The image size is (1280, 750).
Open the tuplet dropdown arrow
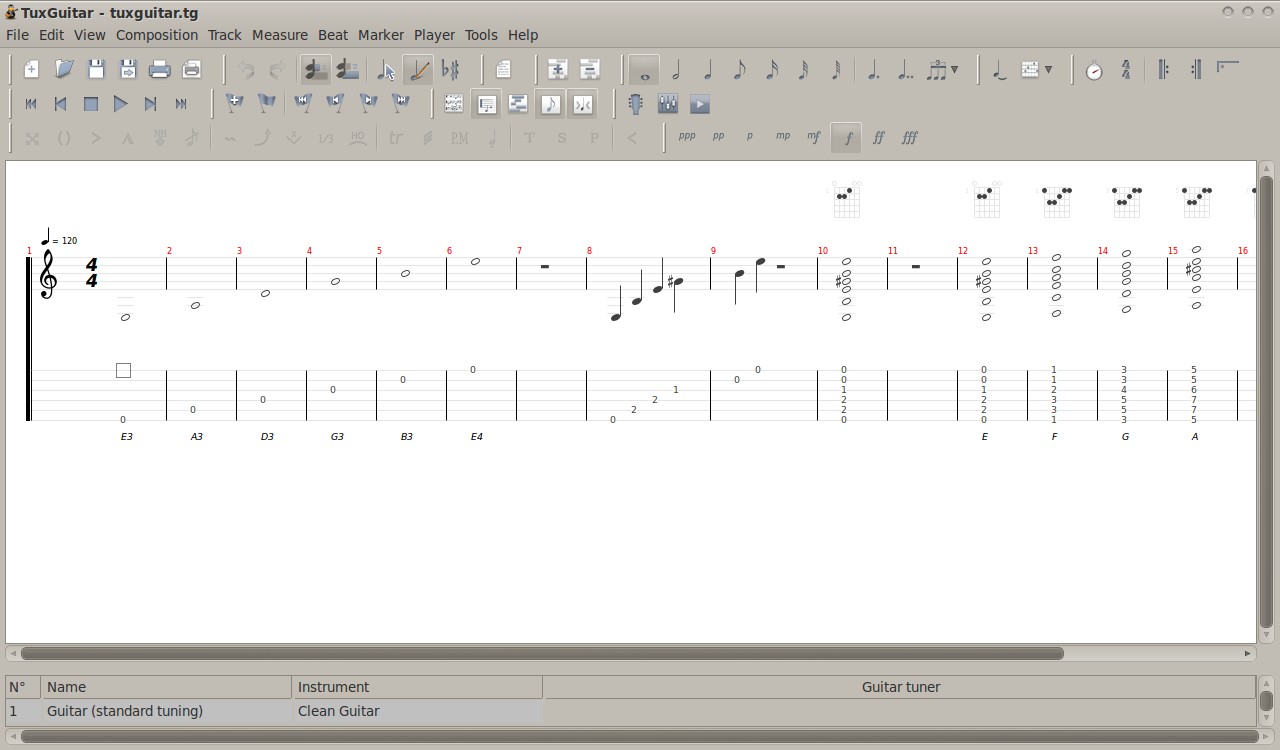point(953,69)
